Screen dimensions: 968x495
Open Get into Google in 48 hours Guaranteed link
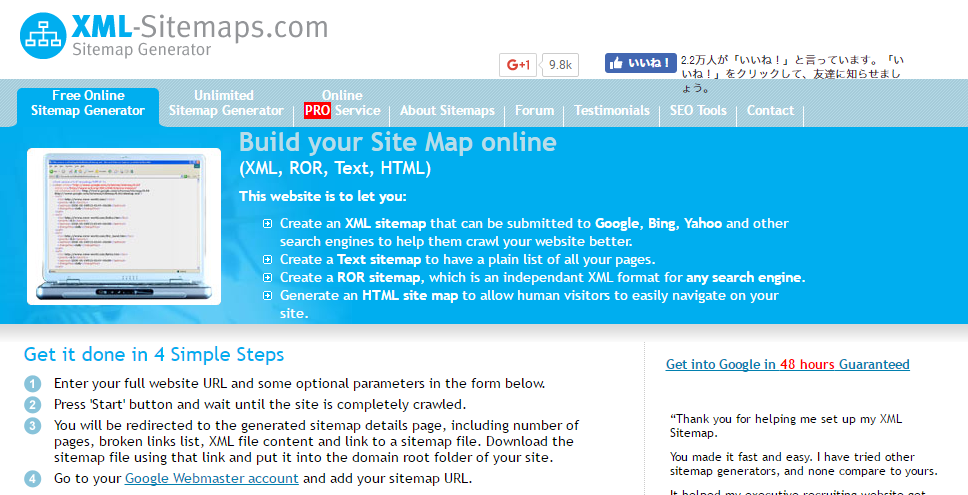(787, 364)
